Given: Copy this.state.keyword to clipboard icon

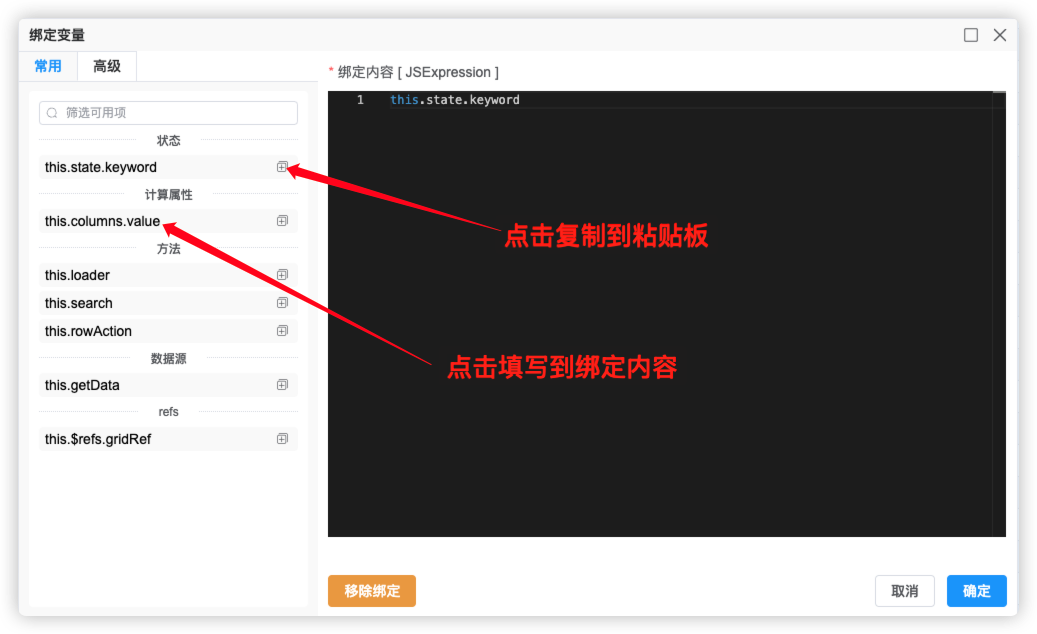Looking at the screenshot, I should click(282, 167).
